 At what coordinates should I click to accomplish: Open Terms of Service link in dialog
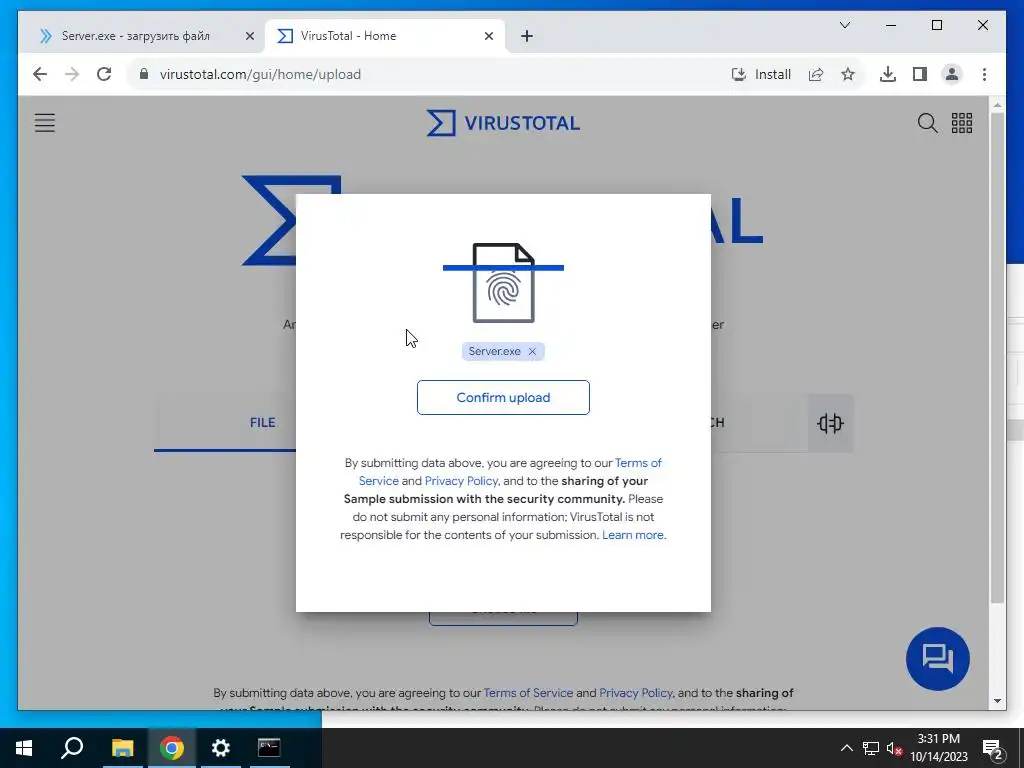coord(510,472)
